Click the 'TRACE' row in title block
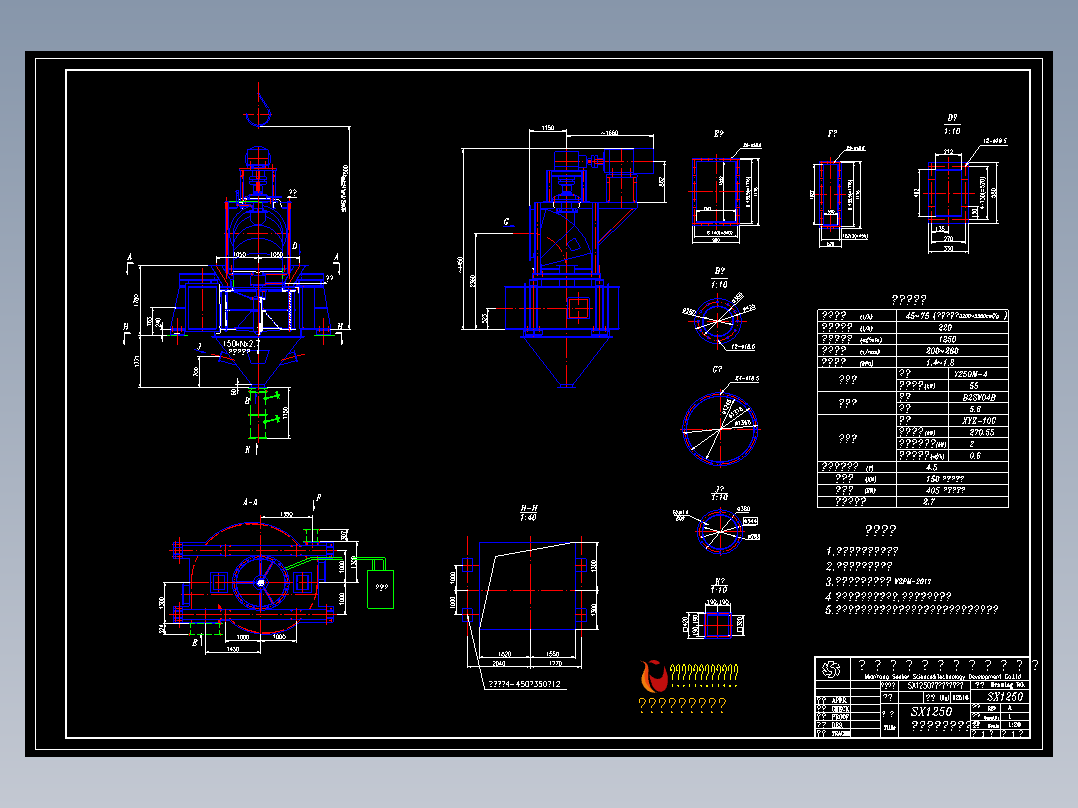Image resolution: width=1078 pixels, height=808 pixels. point(848,734)
